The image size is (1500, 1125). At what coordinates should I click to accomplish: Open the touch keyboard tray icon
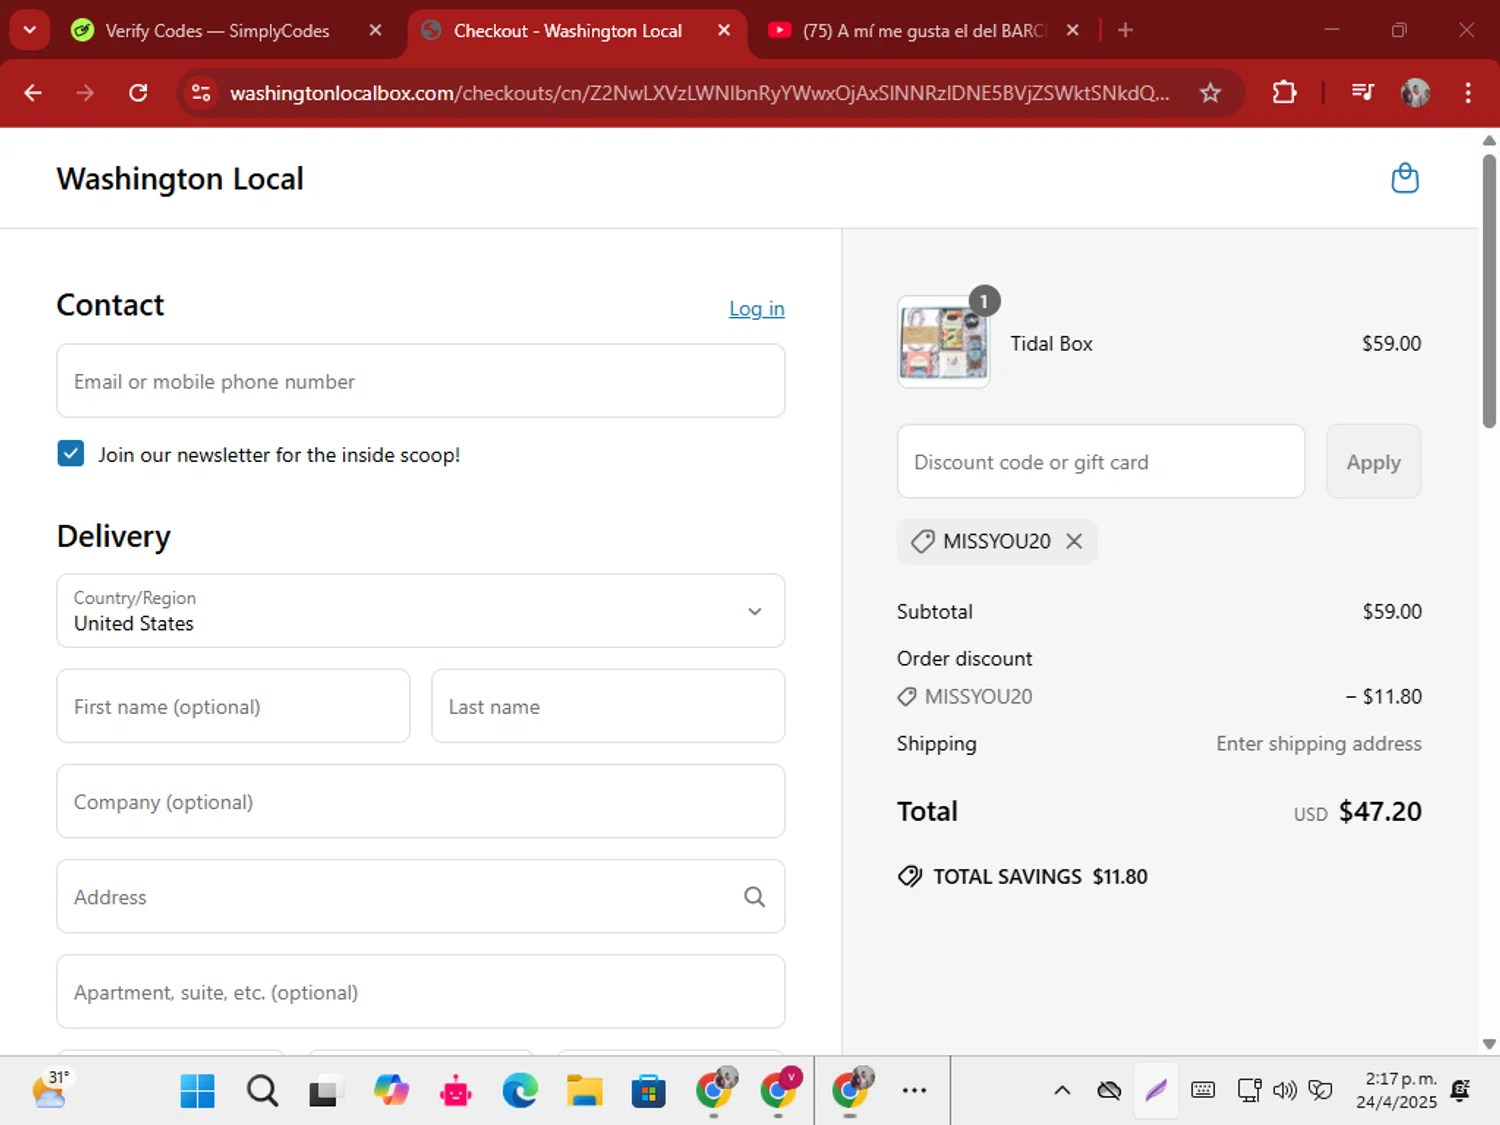point(1203,1090)
